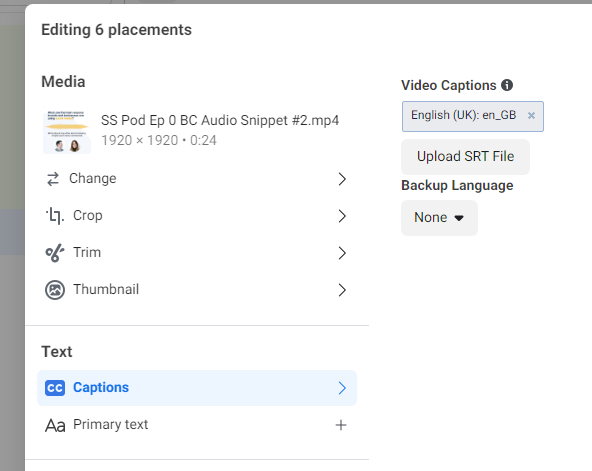Click the video thumbnail preview image
Screen dimensions: 592x471
pos(67,131)
